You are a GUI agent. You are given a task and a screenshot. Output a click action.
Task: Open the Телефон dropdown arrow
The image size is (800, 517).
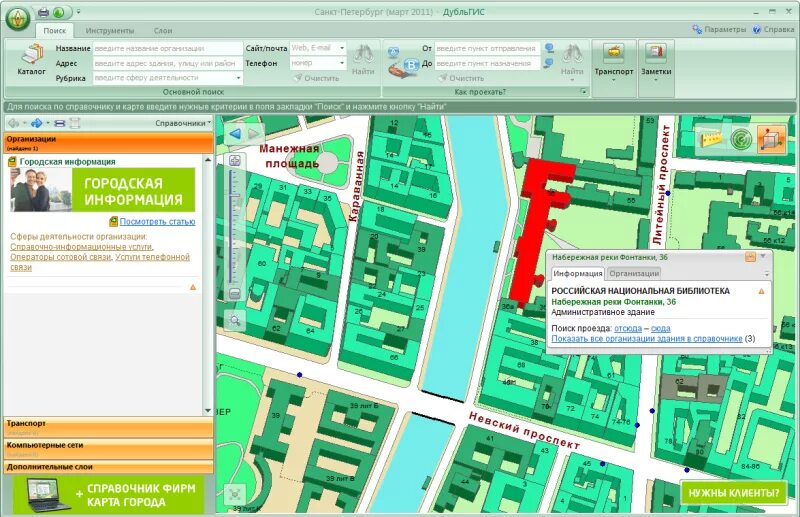click(x=342, y=63)
